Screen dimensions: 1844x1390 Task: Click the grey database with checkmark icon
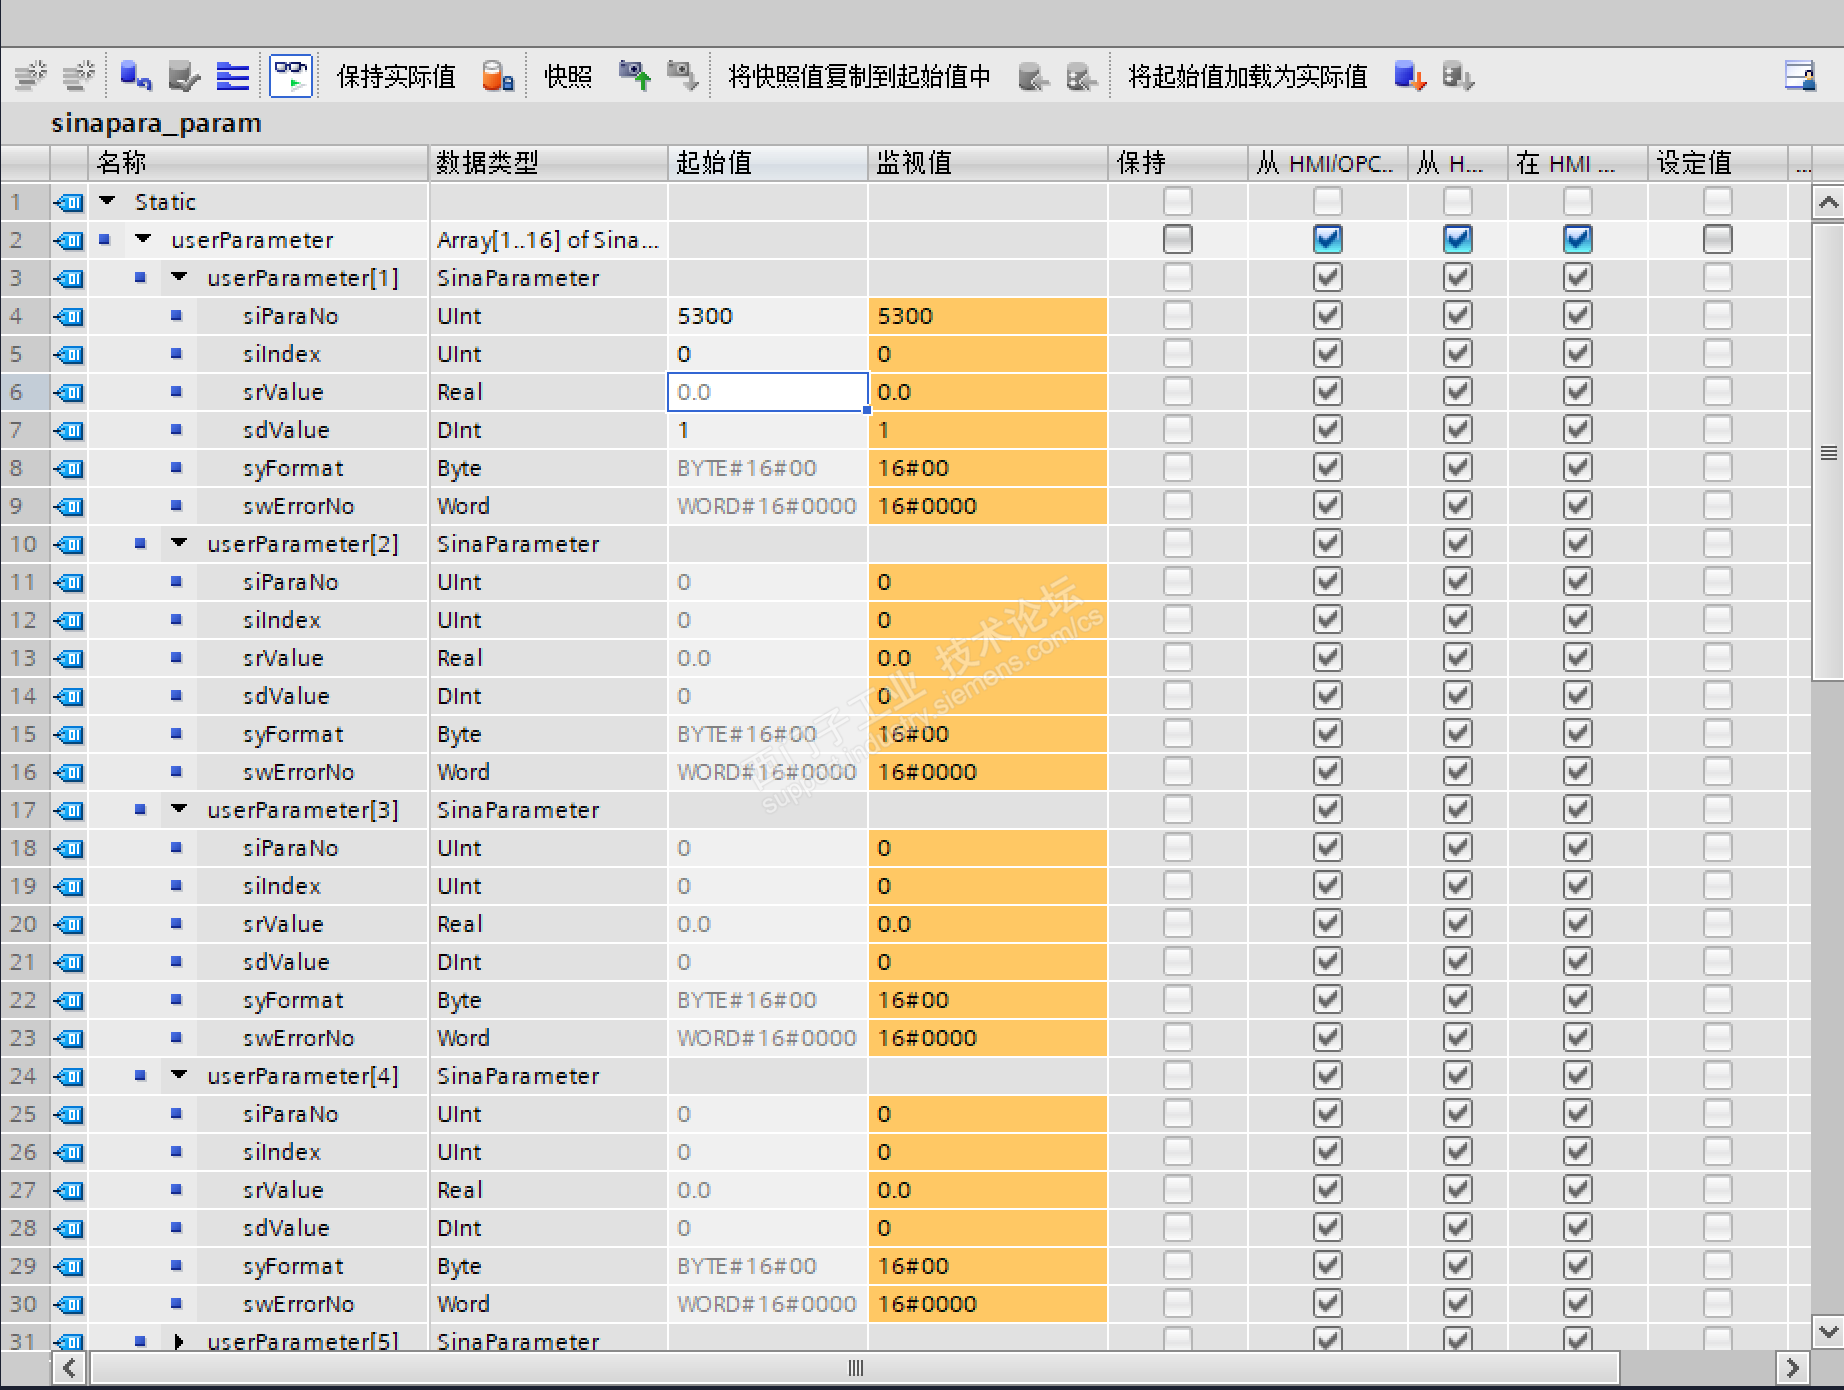coord(184,76)
